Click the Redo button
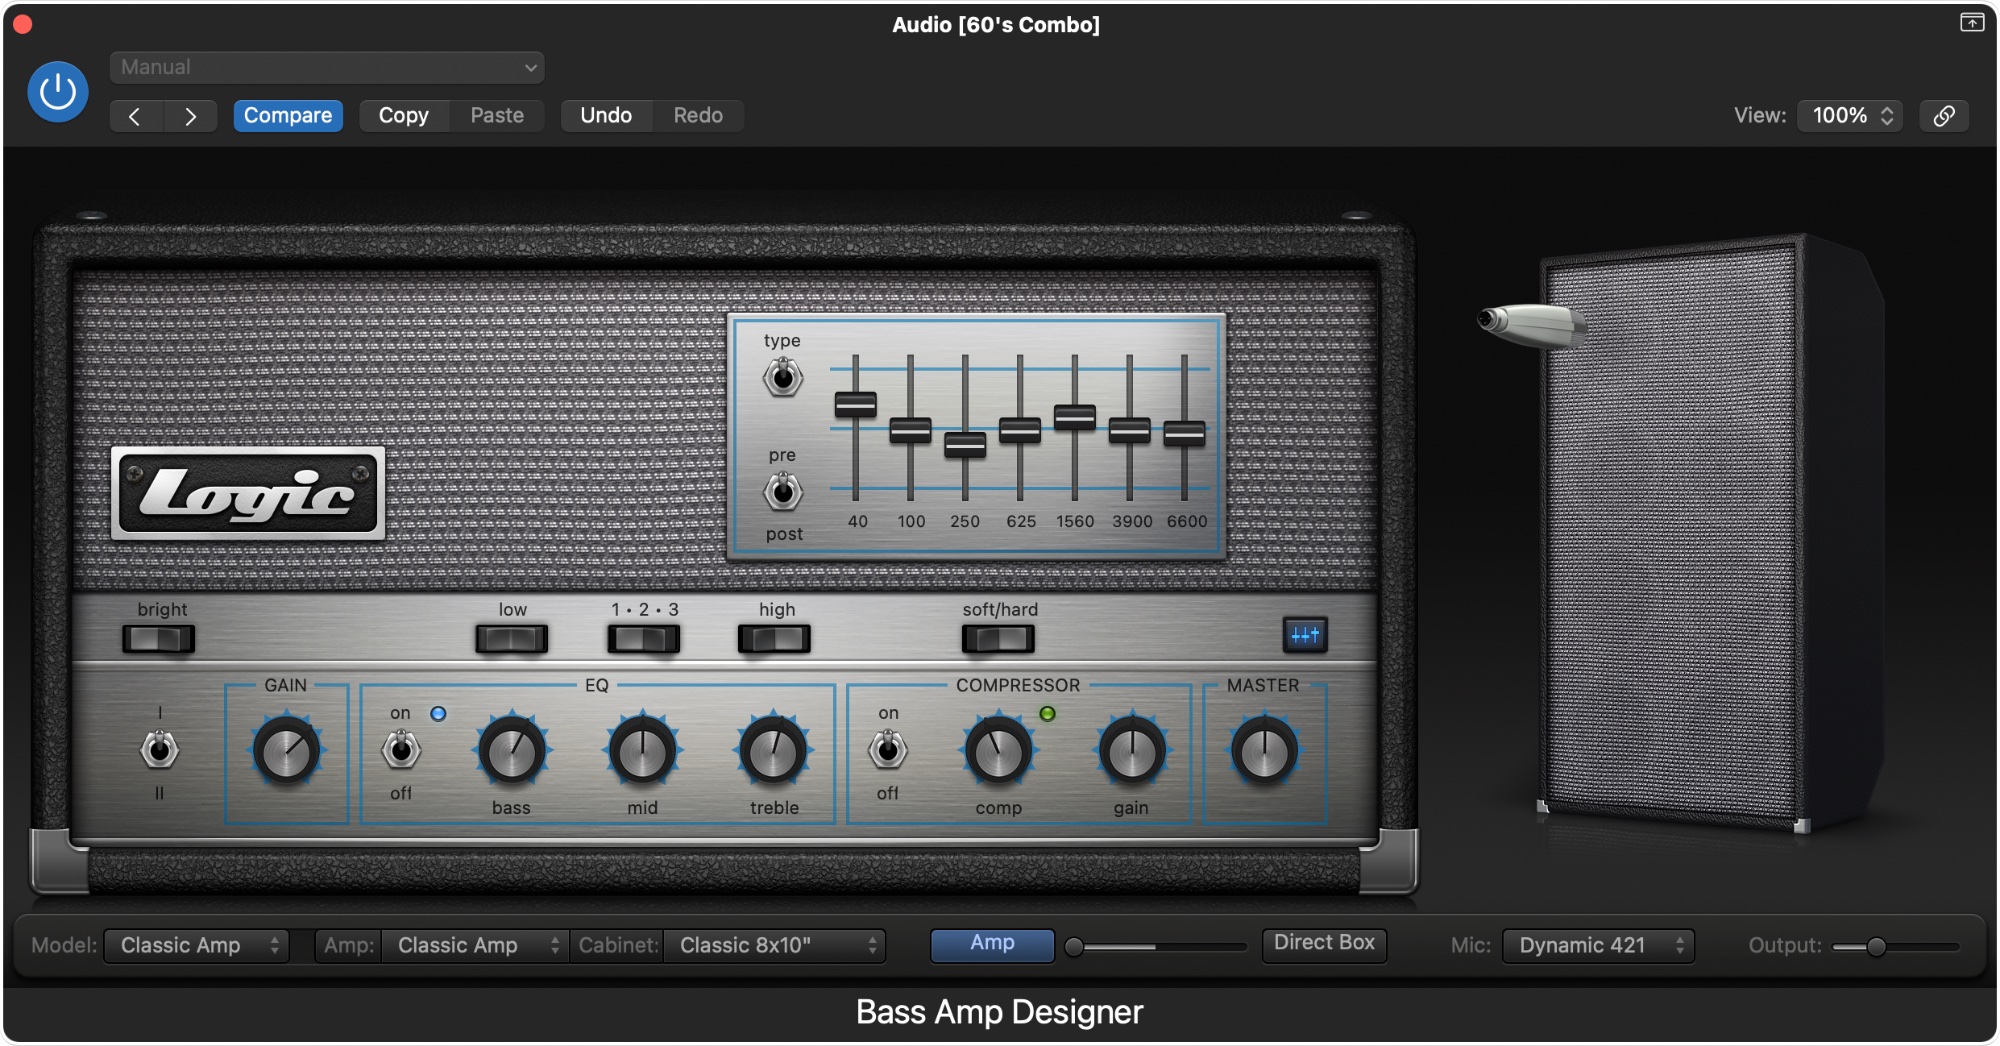Viewport: 2000px width, 1046px height. tap(698, 116)
